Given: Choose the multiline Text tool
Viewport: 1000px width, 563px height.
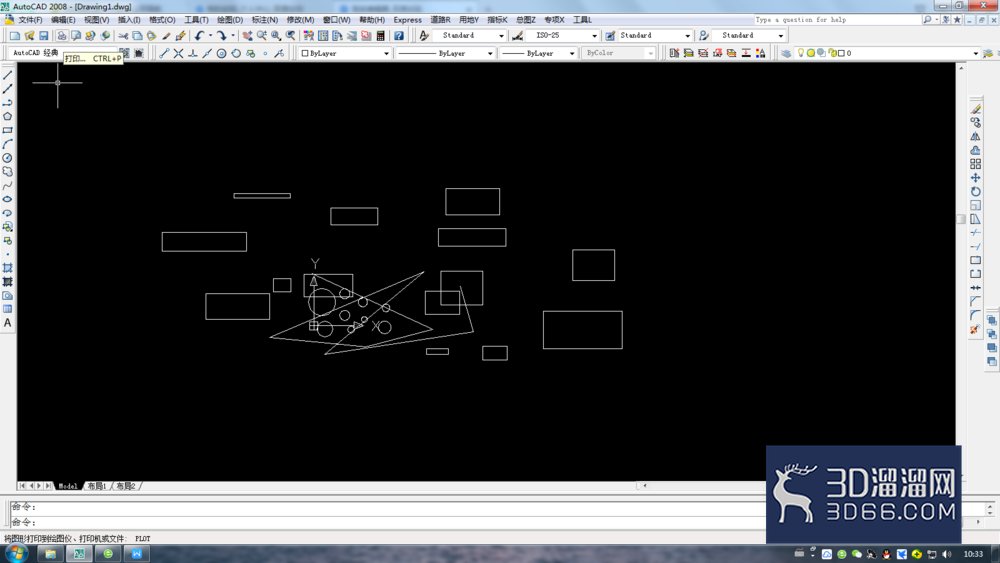Looking at the screenshot, I should coord(8,323).
